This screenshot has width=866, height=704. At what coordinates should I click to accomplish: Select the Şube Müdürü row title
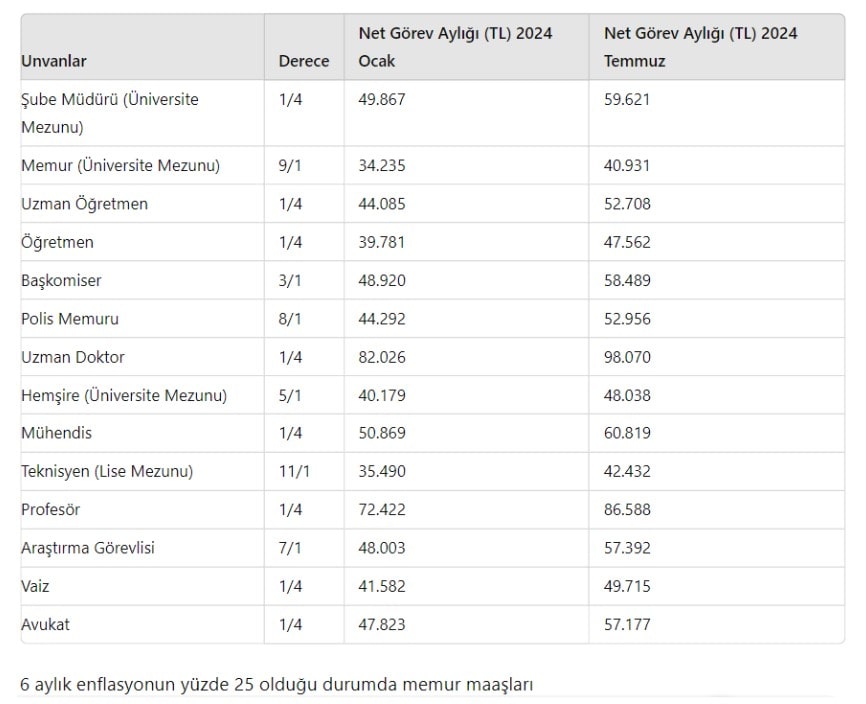pos(110,113)
